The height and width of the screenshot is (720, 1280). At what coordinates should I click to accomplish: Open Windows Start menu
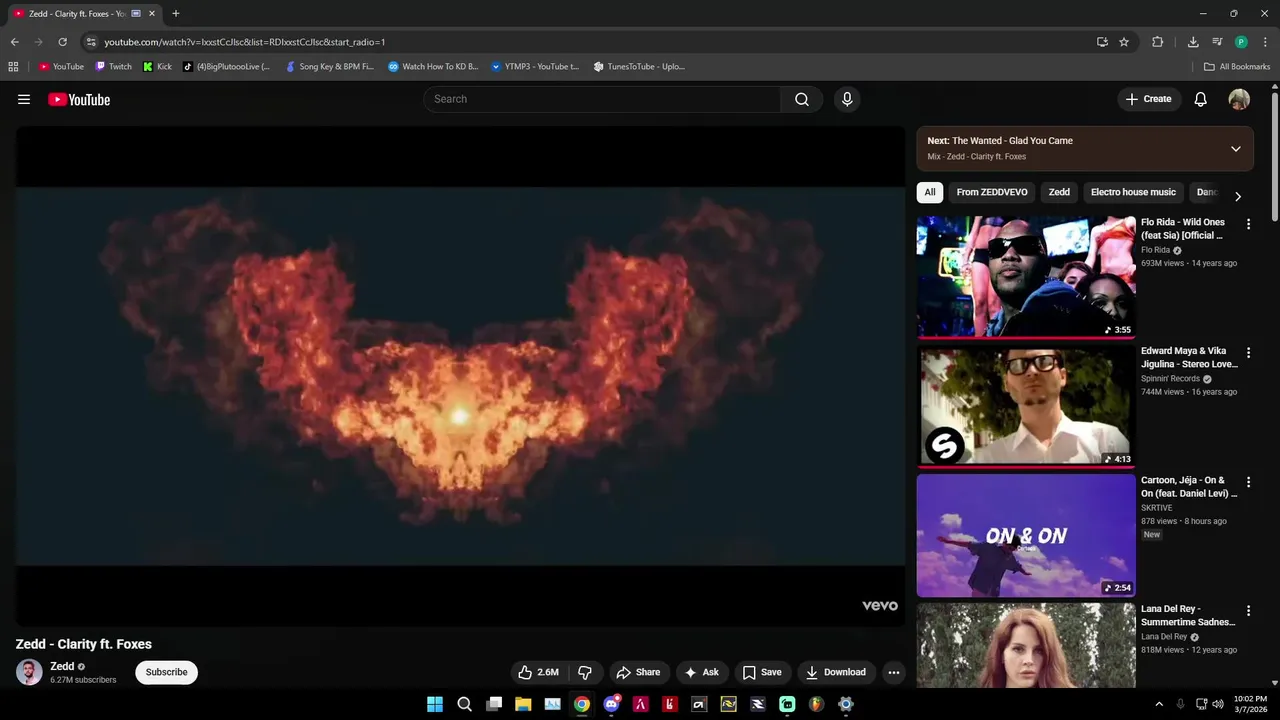click(435, 704)
